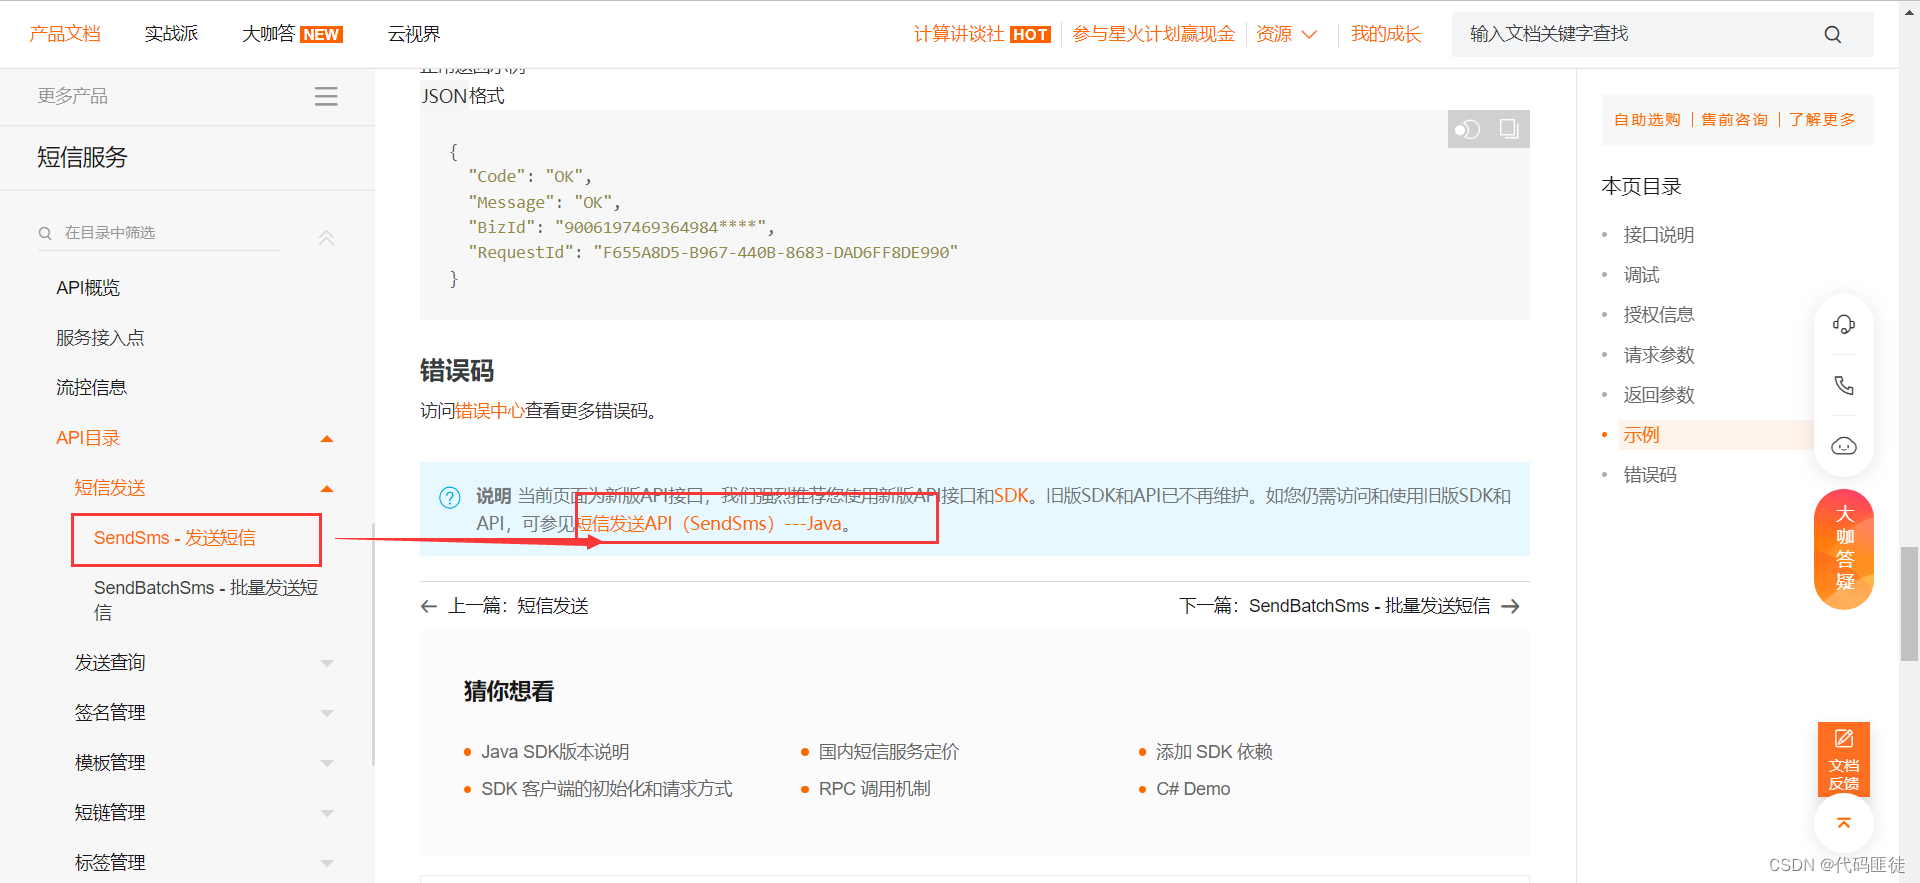Click 了解更多 link
Viewport: 1920px width, 883px height.
[1822, 120]
